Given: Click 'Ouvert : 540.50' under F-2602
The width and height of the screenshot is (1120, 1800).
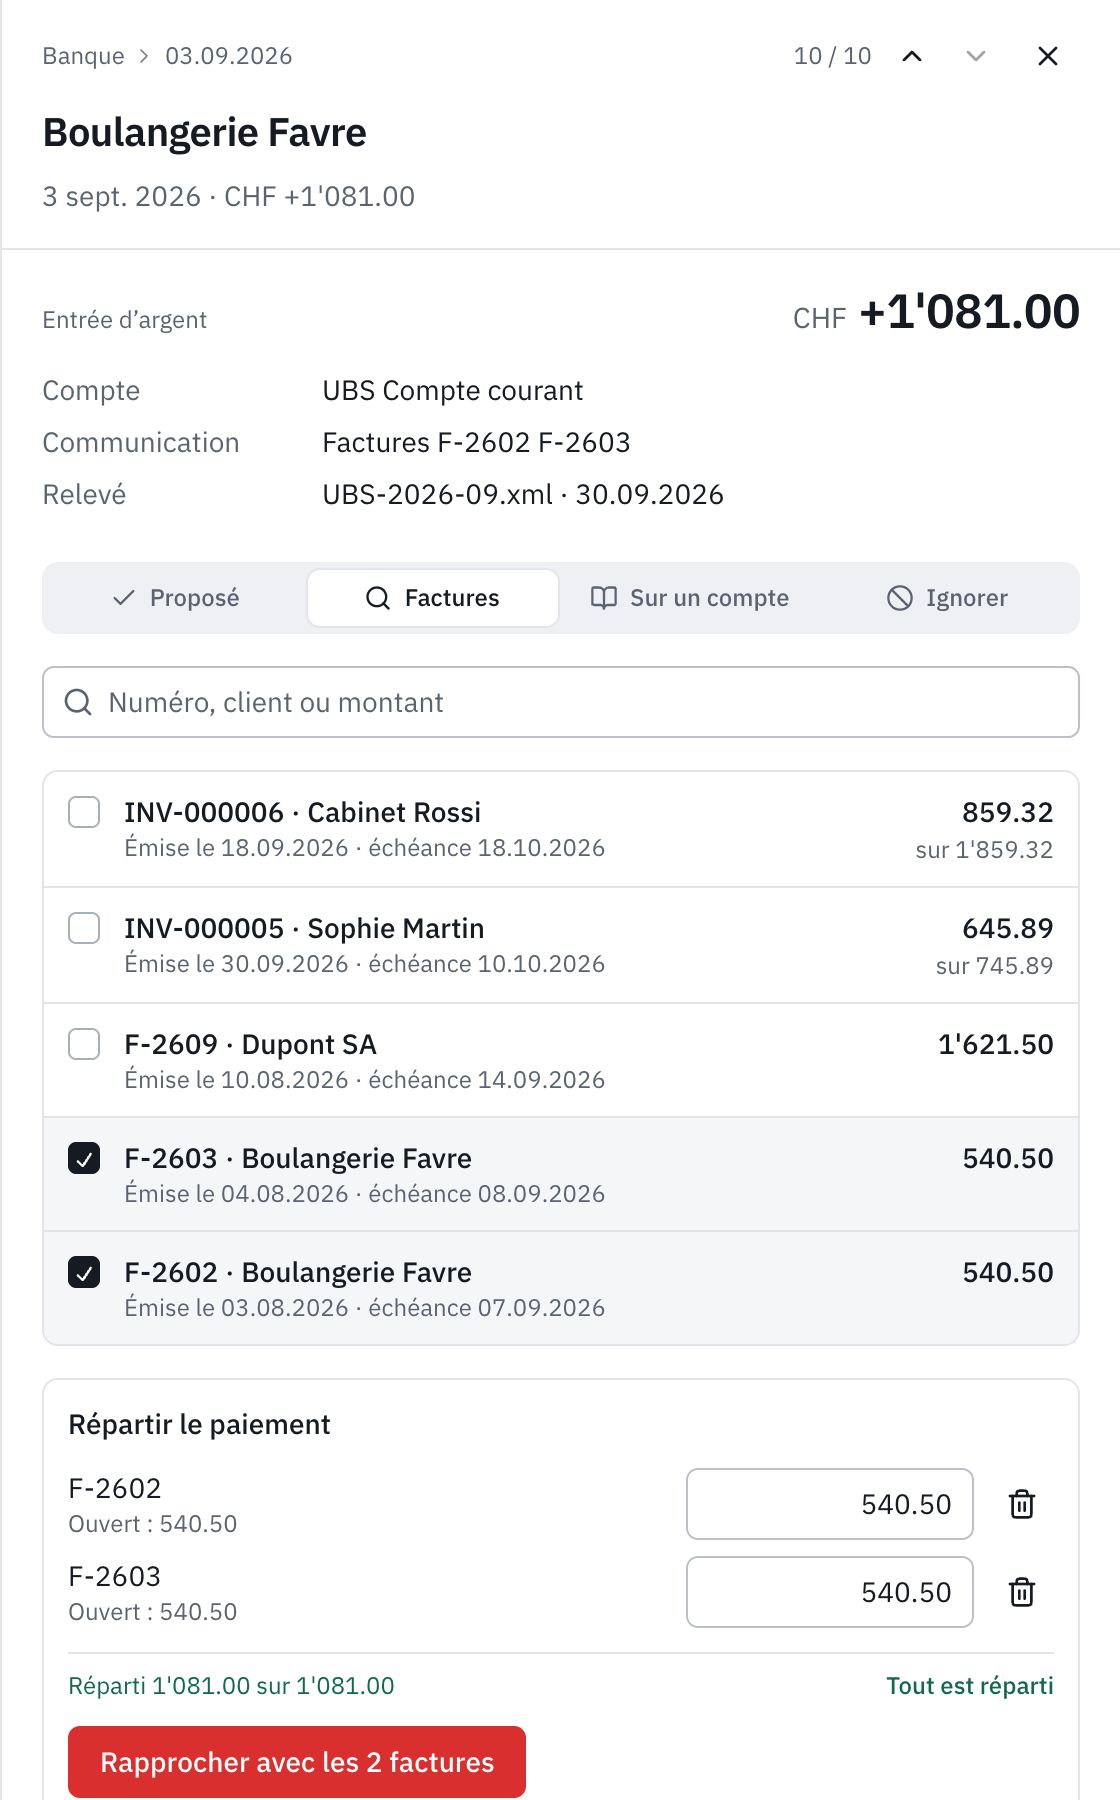Looking at the screenshot, I should tap(153, 1524).
